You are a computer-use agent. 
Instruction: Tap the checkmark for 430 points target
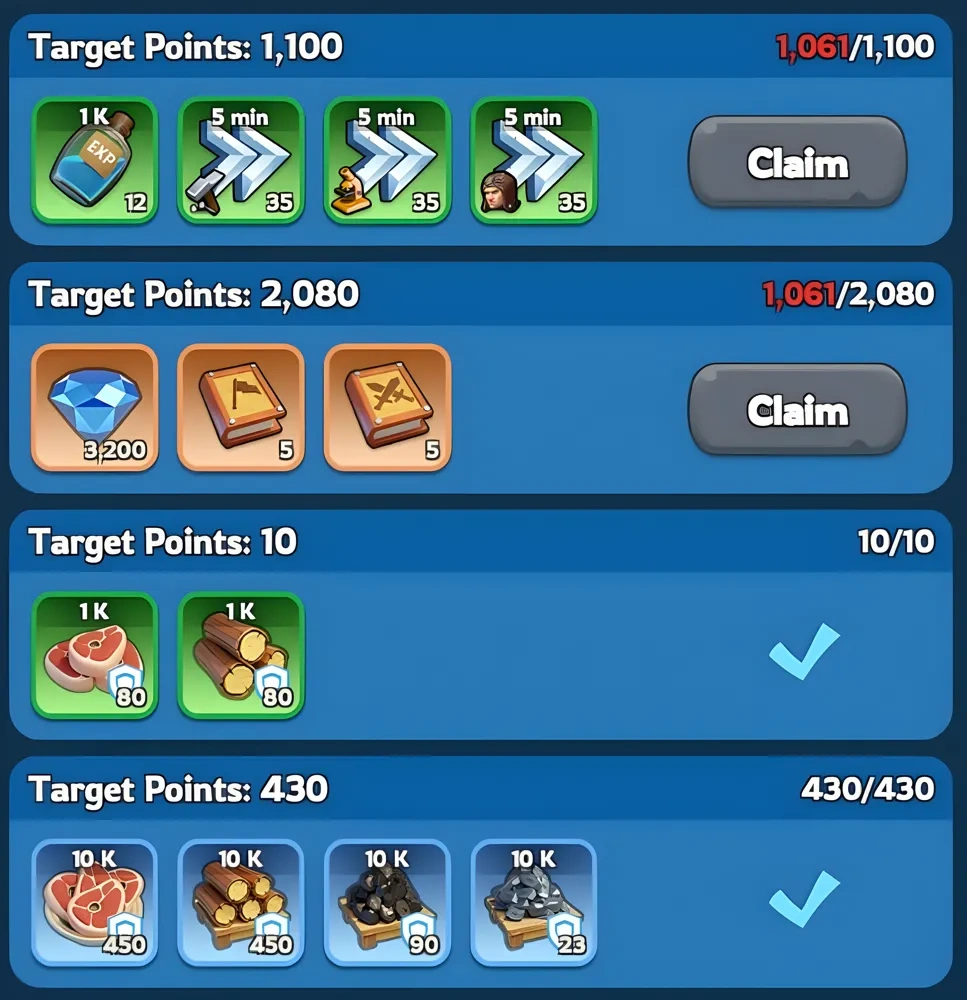tap(804, 899)
